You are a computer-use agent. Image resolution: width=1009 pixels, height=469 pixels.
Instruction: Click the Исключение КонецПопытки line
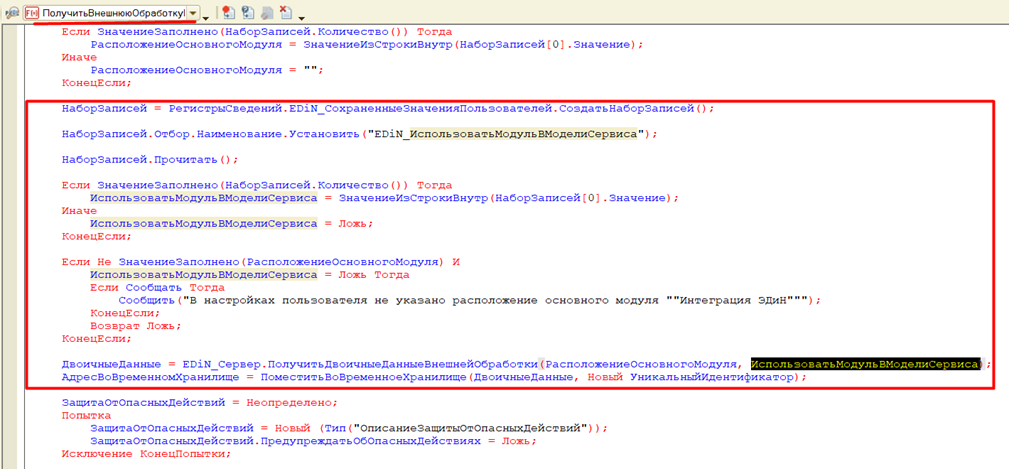coord(145,453)
